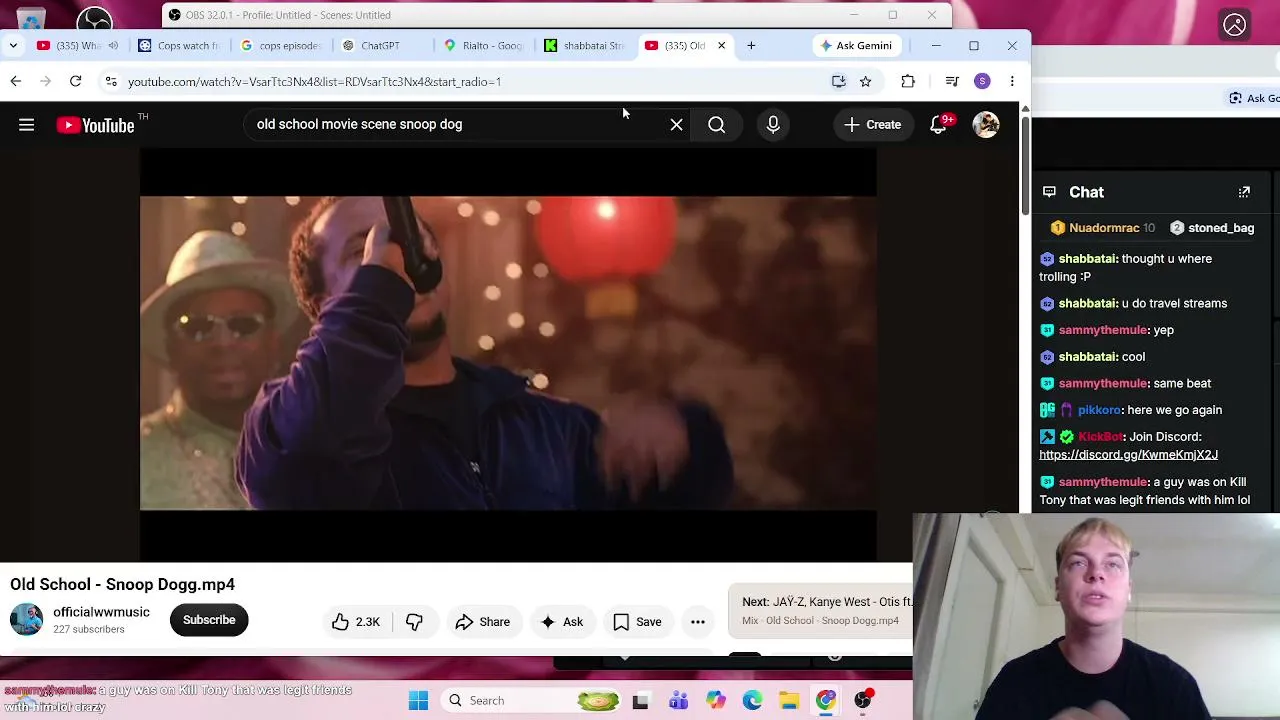Open Task View on taskbar

tap(641, 701)
